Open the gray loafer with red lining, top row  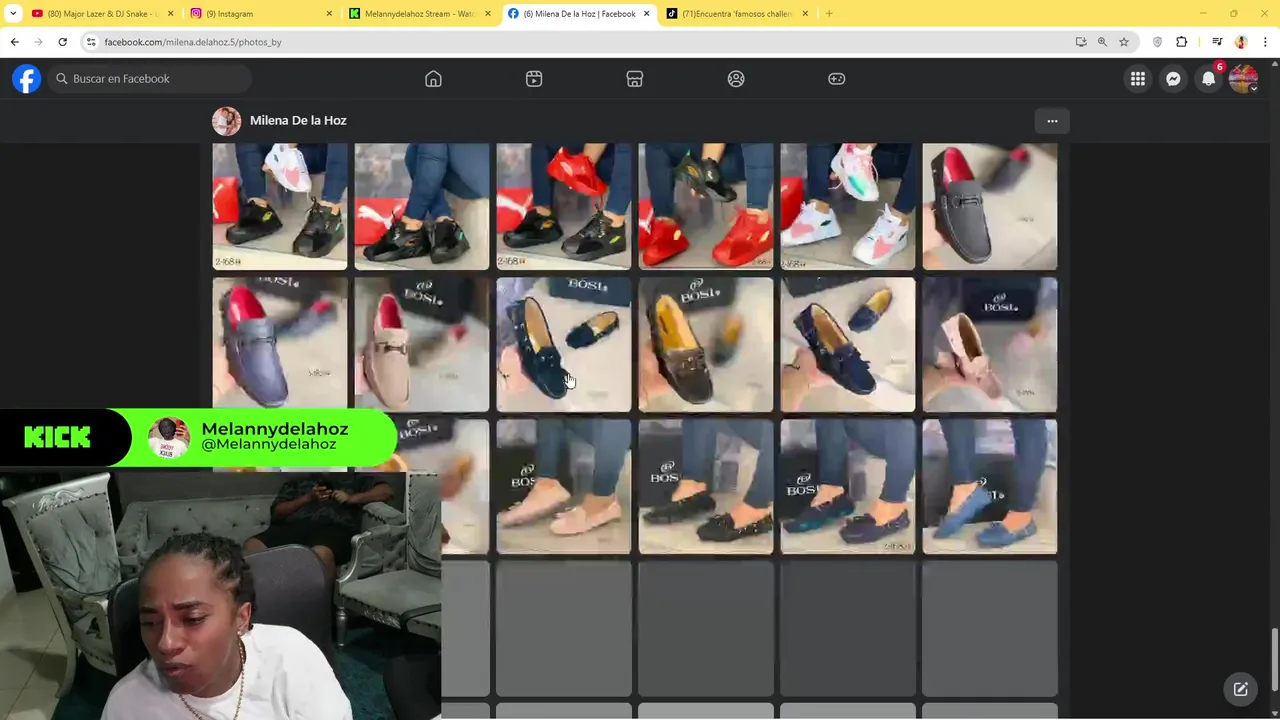coord(990,206)
